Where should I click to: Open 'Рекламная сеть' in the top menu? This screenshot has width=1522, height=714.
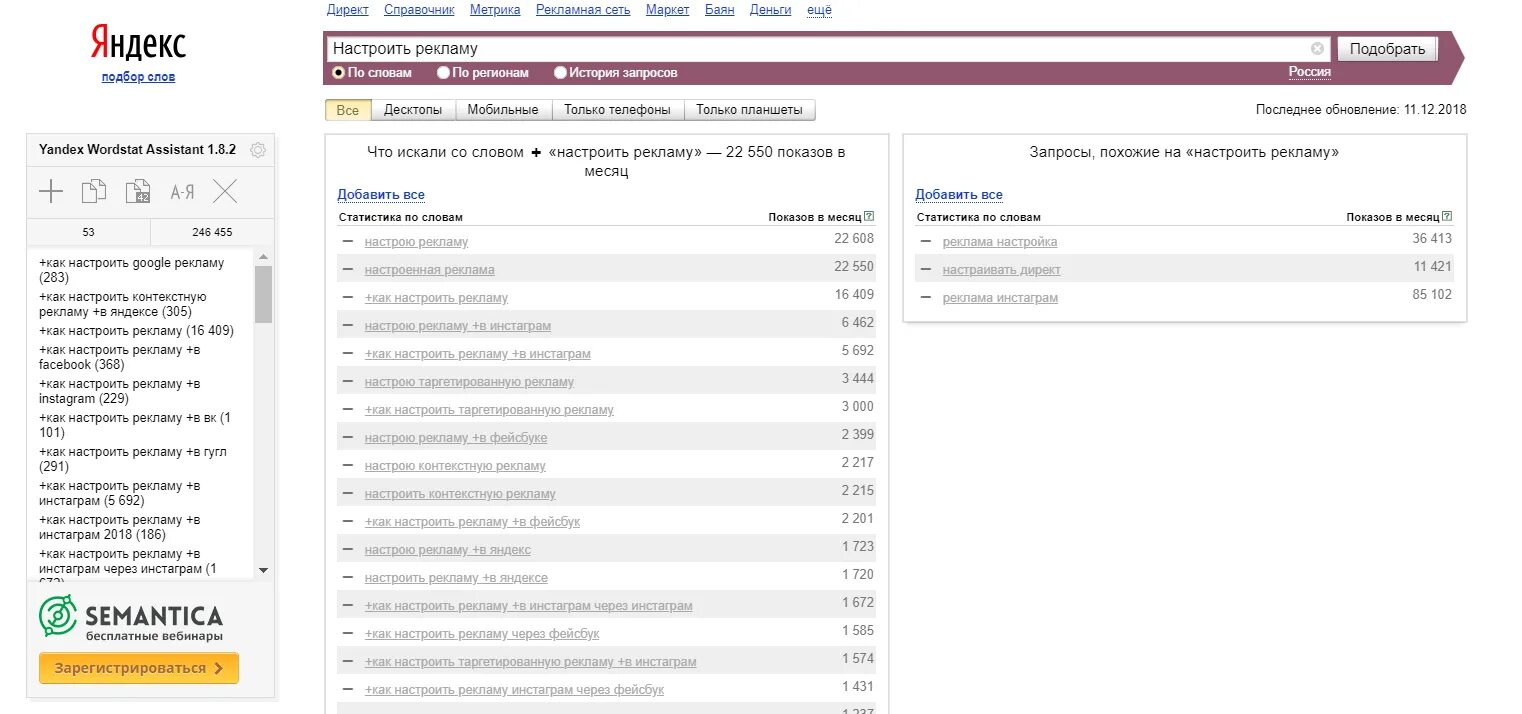point(583,10)
